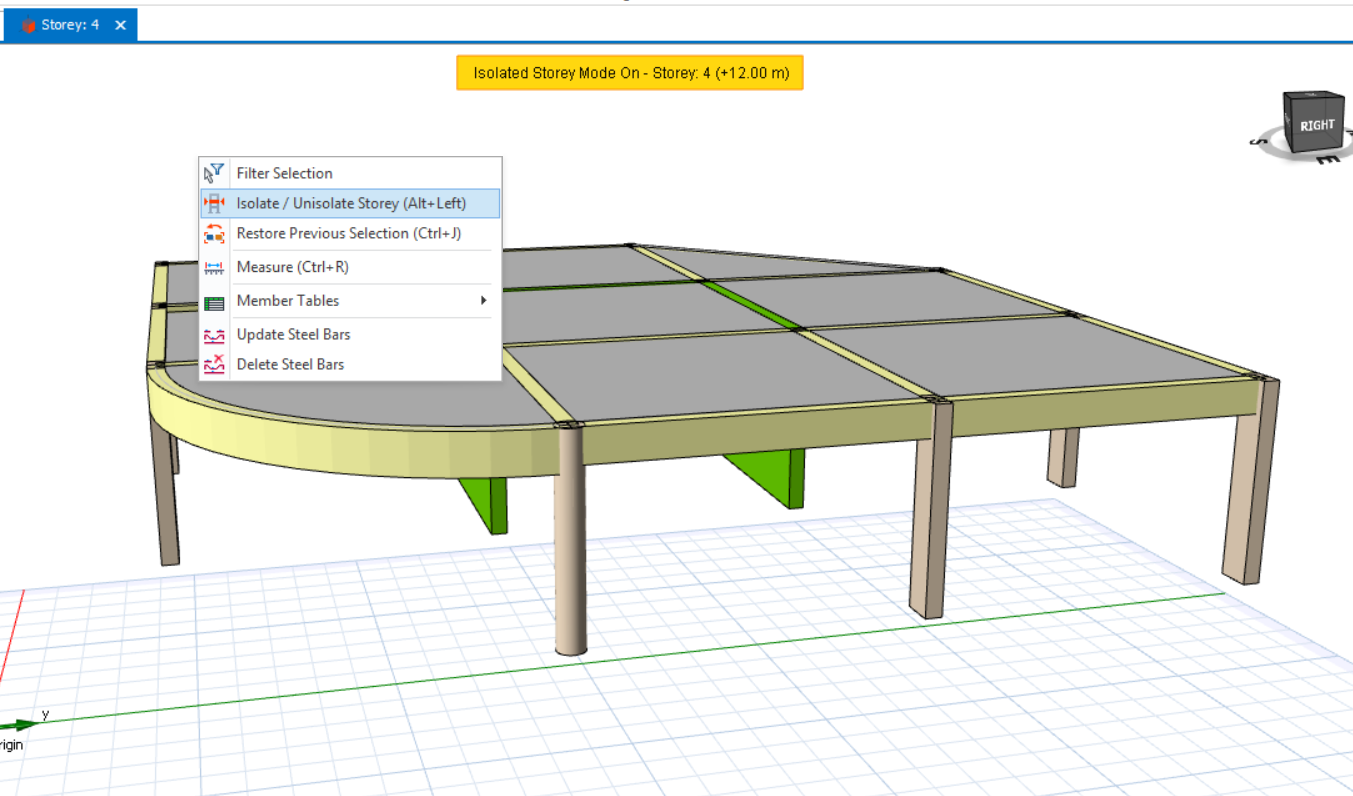Close the Storey: 4 tab
The height and width of the screenshot is (796, 1353).
pyautogui.click(x=120, y=25)
